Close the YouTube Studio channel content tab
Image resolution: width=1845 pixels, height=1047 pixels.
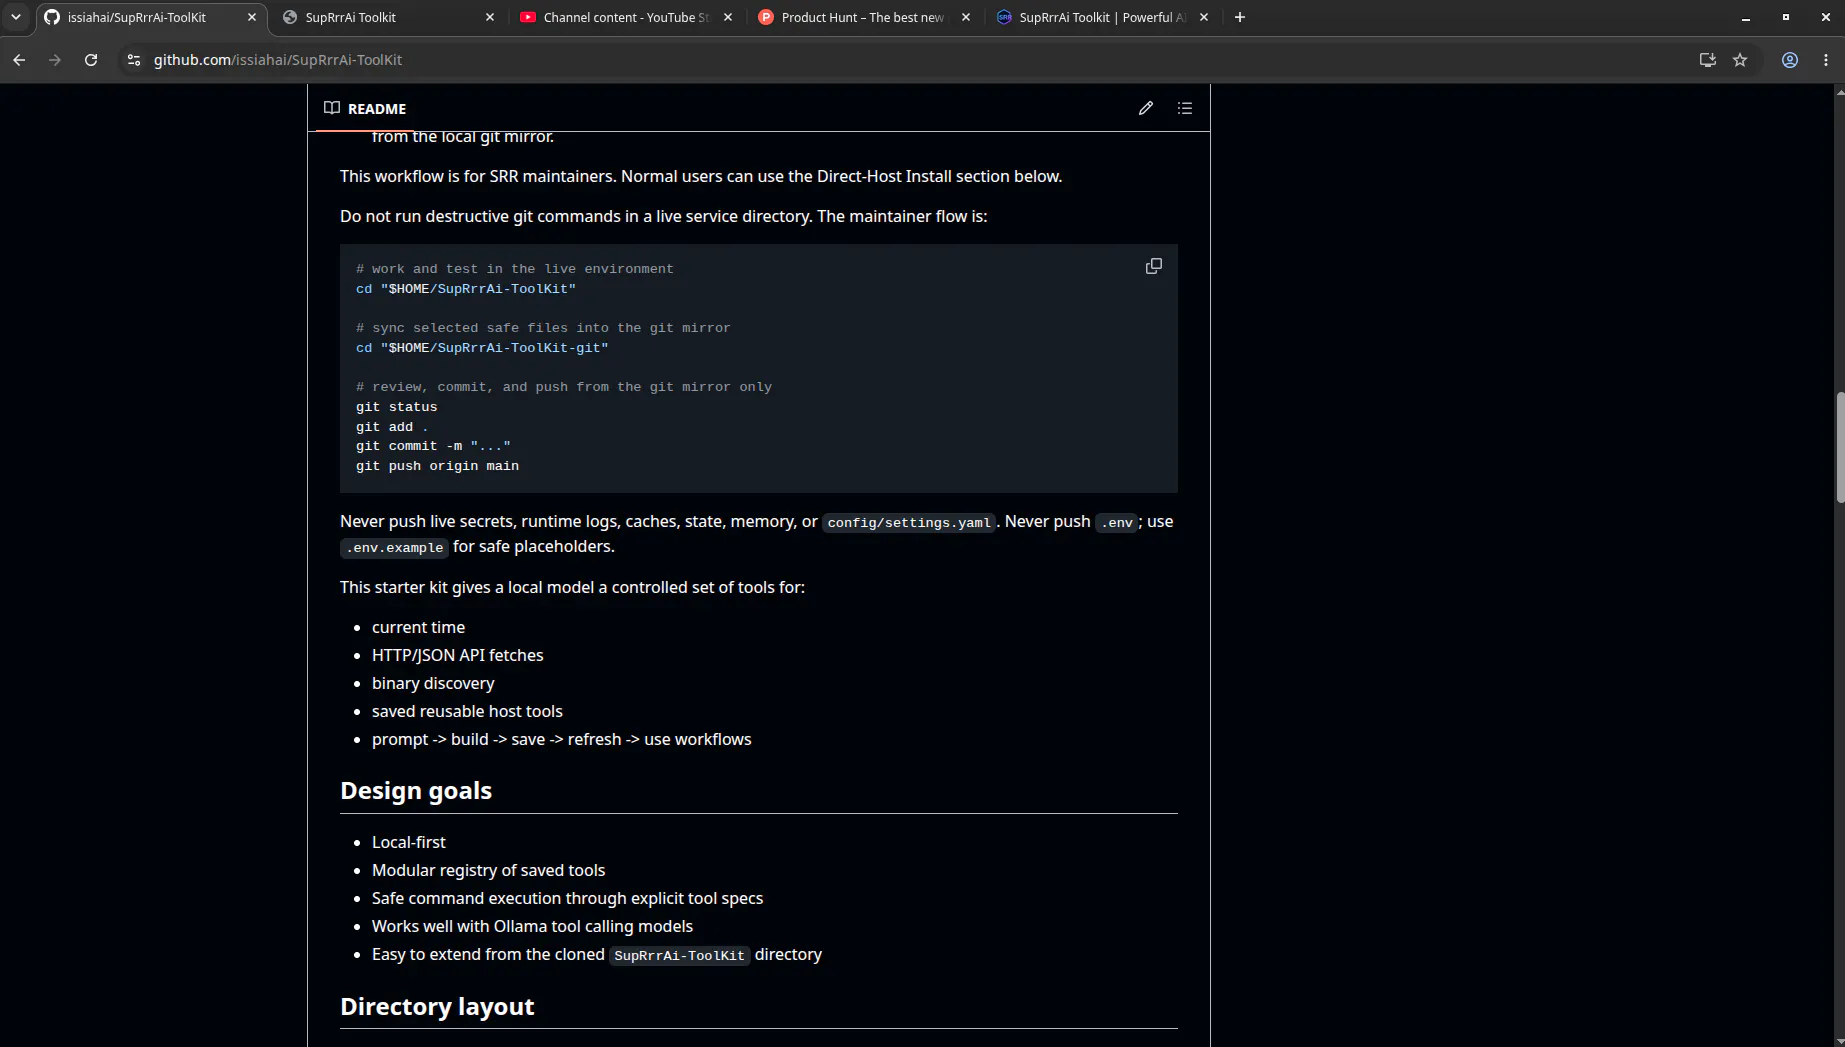pos(728,17)
